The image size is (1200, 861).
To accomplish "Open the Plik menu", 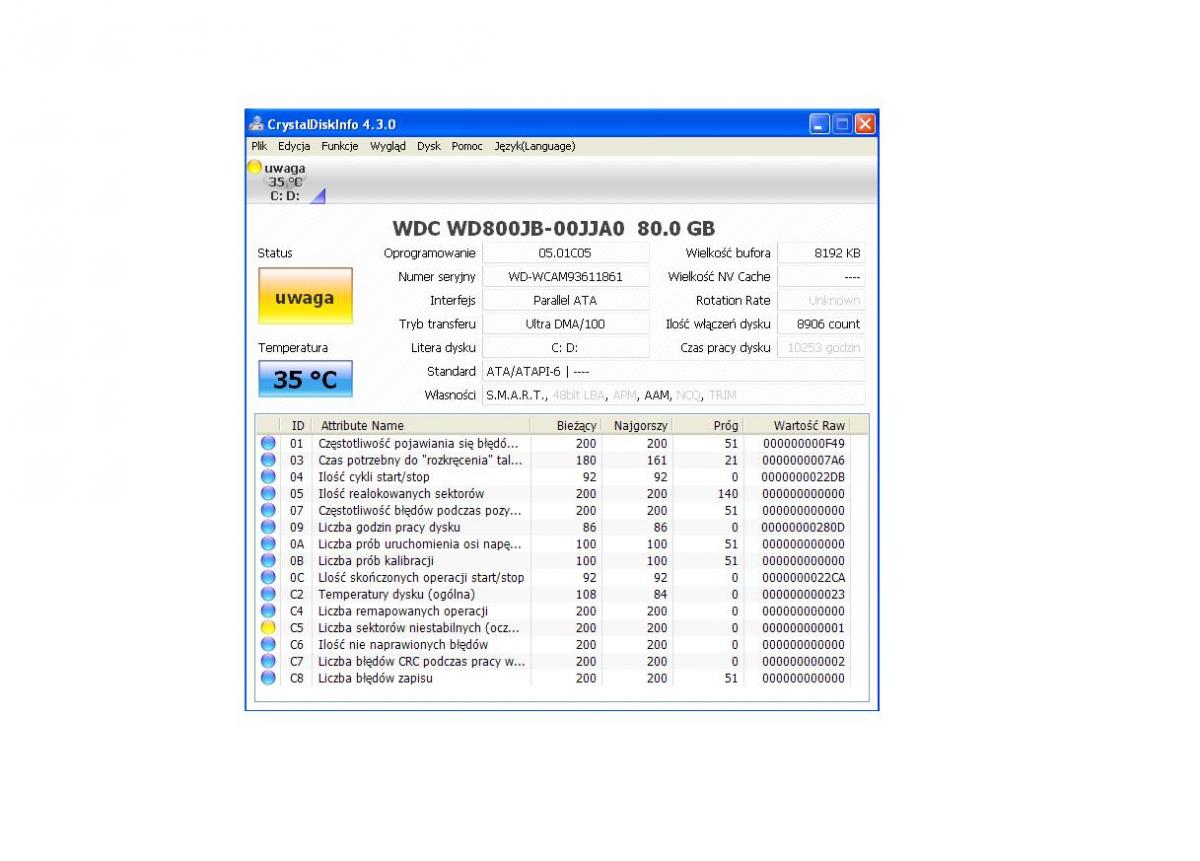I will point(259,146).
